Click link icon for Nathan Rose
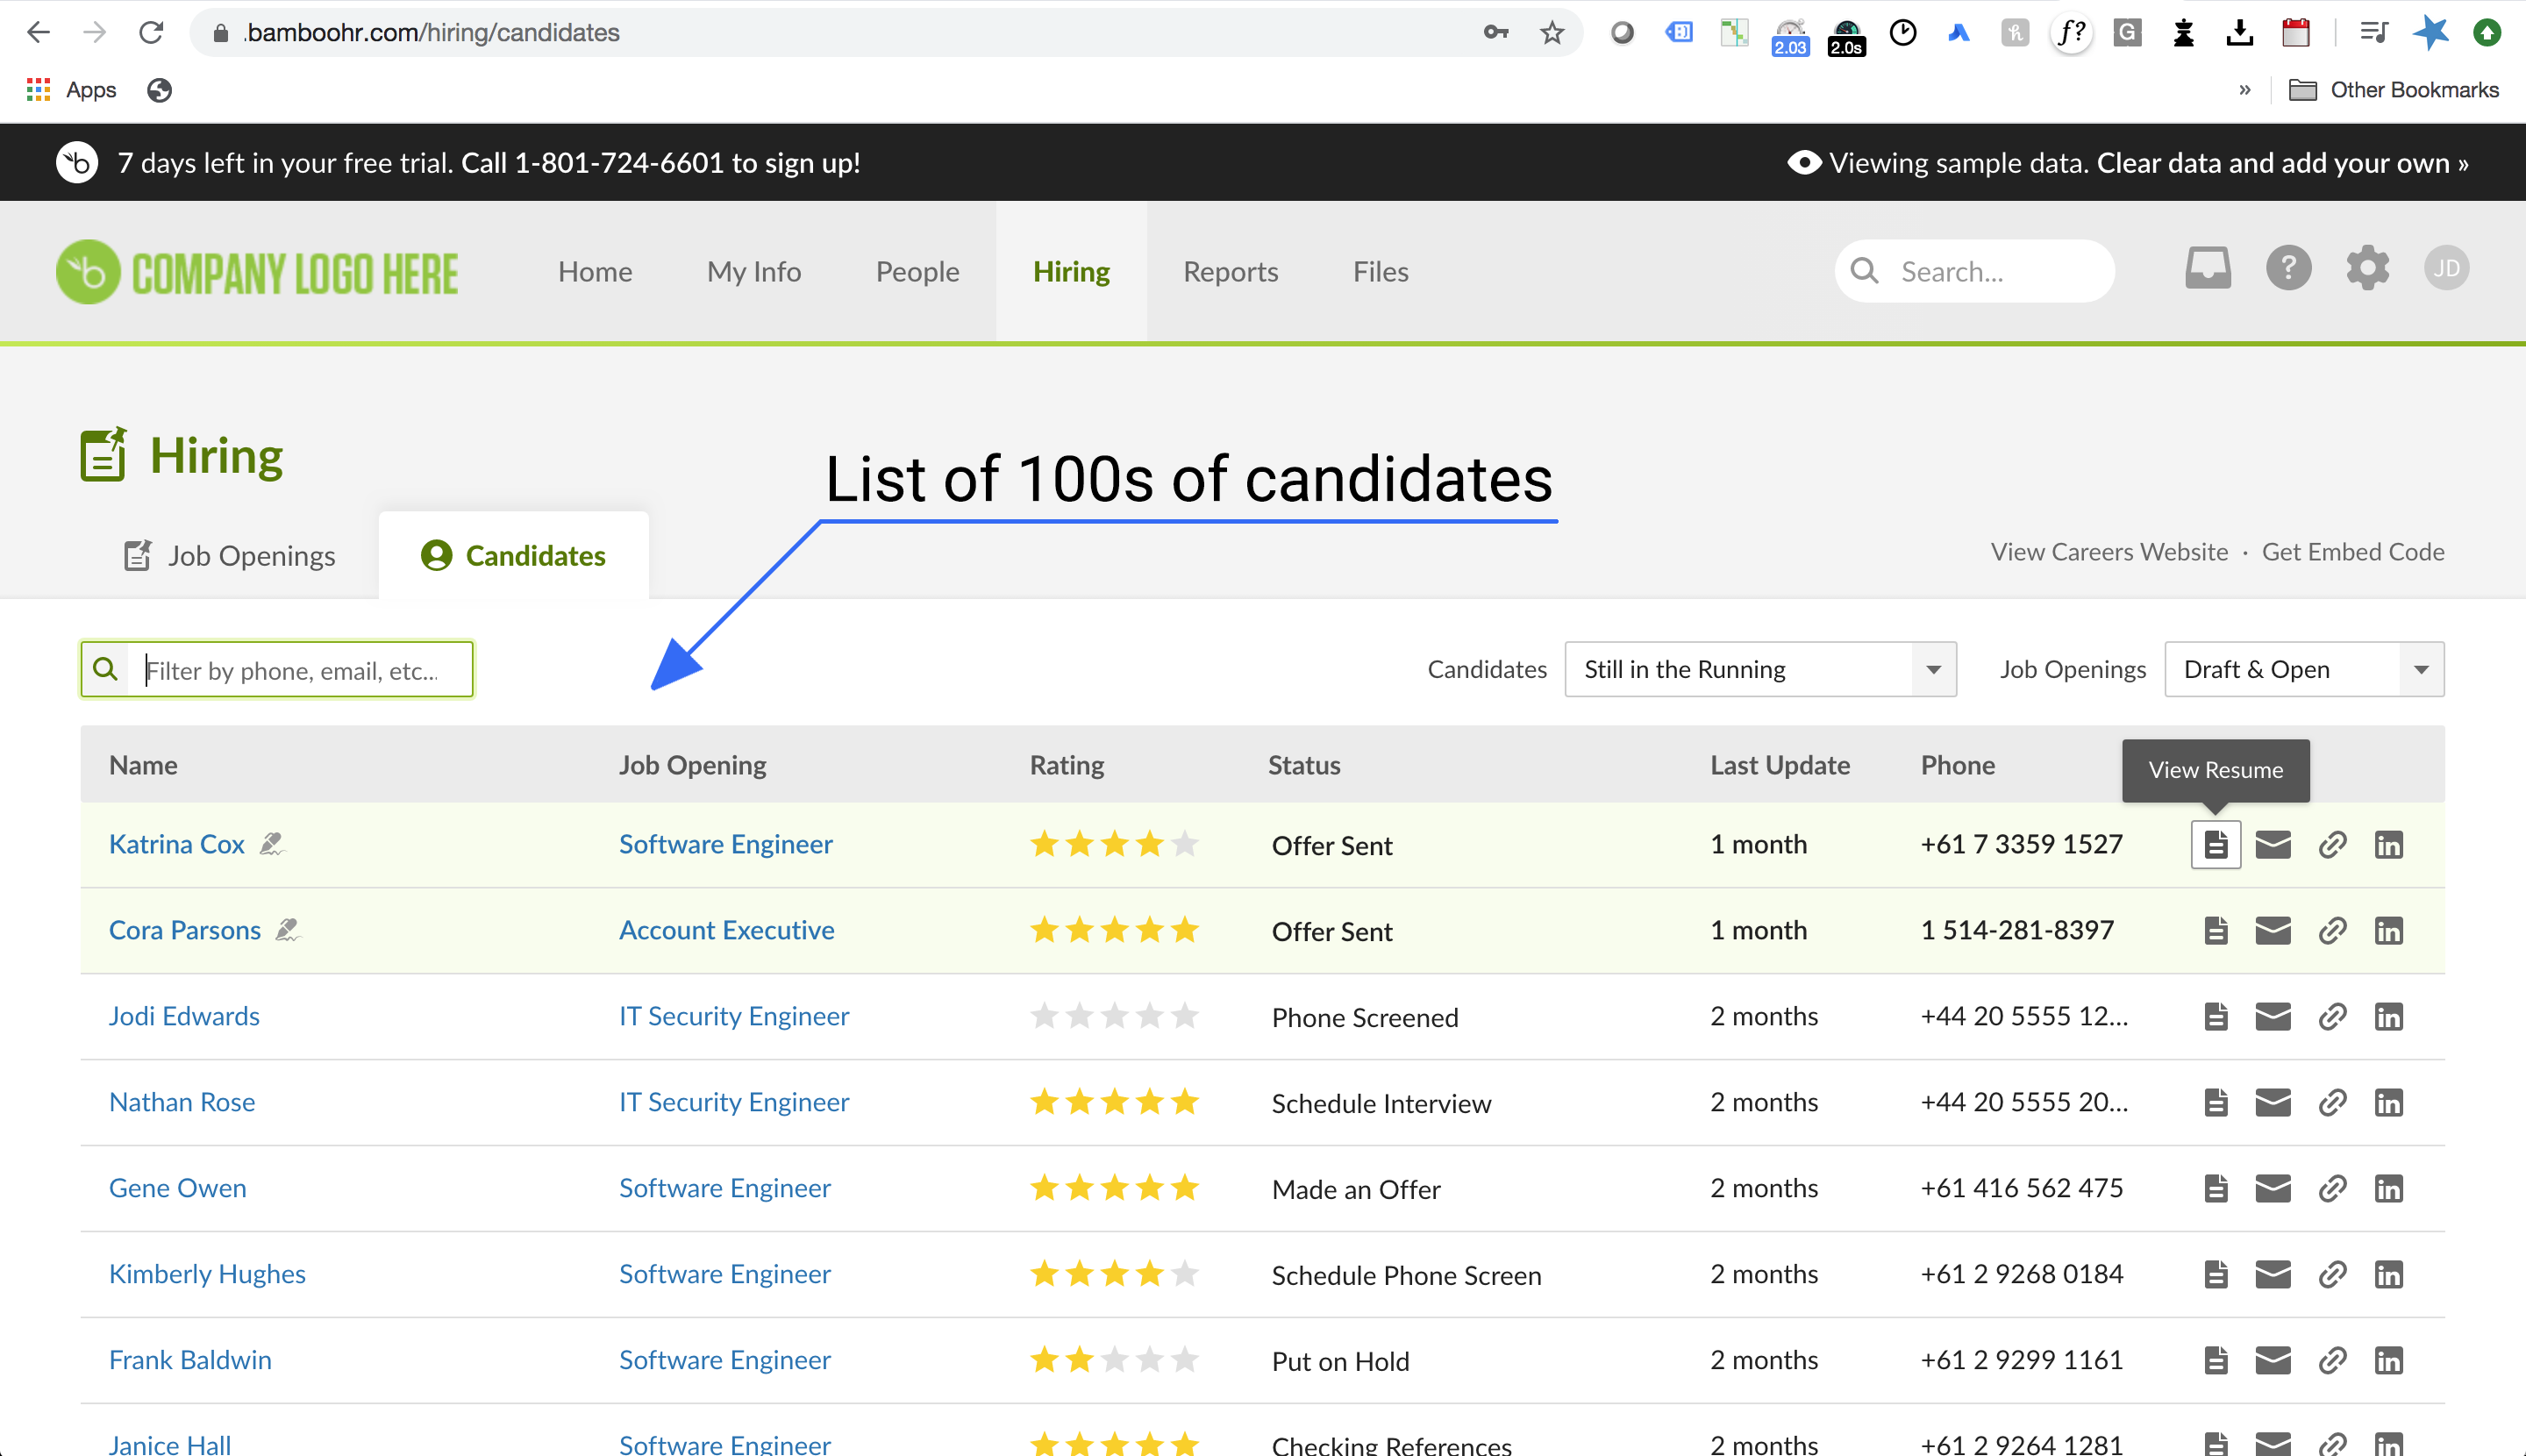The width and height of the screenshot is (2526, 1456). coord(2331,1103)
